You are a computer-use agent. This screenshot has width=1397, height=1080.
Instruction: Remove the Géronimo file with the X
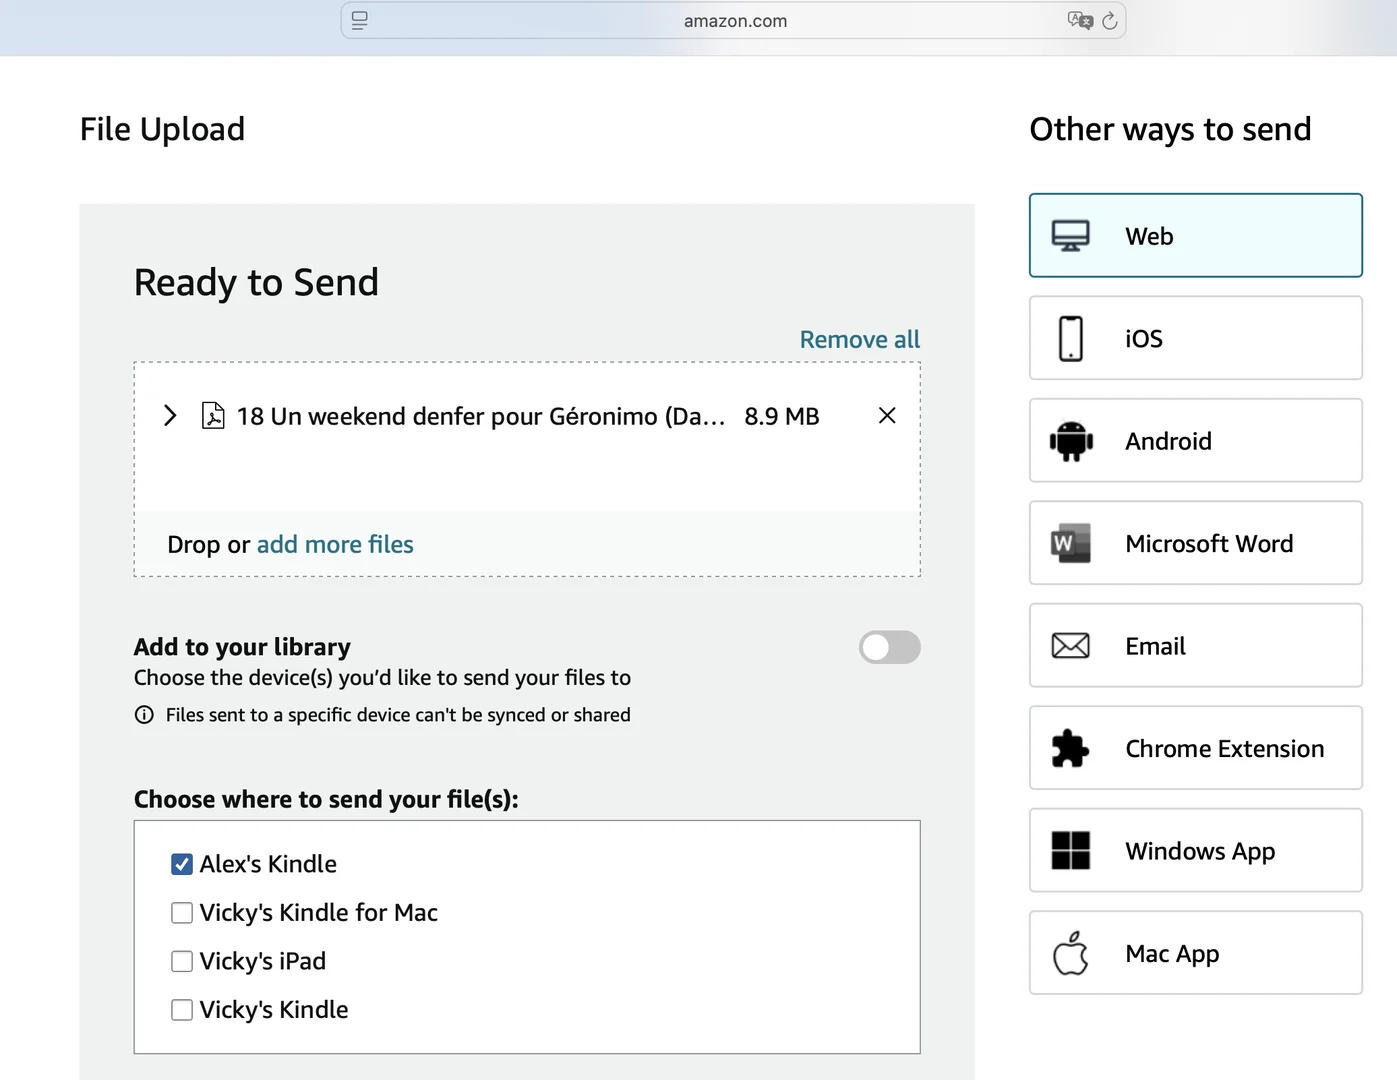pyautogui.click(x=887, y=415)
